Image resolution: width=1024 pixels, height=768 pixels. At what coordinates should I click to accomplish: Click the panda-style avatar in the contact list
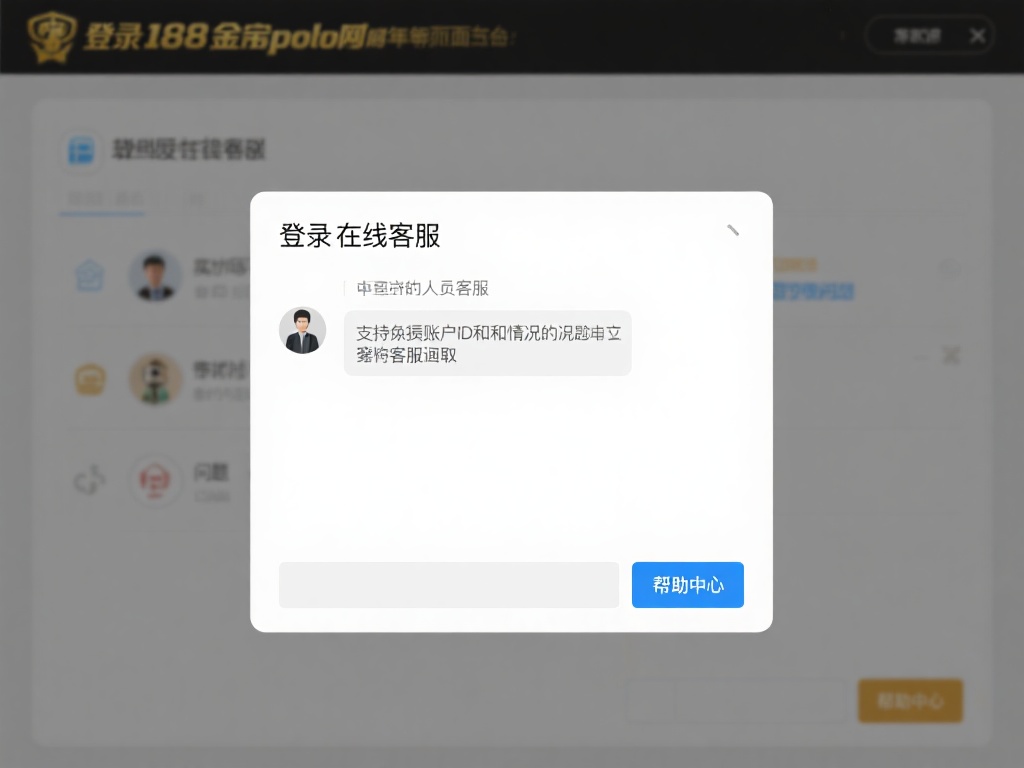click(x=156, y=380)
